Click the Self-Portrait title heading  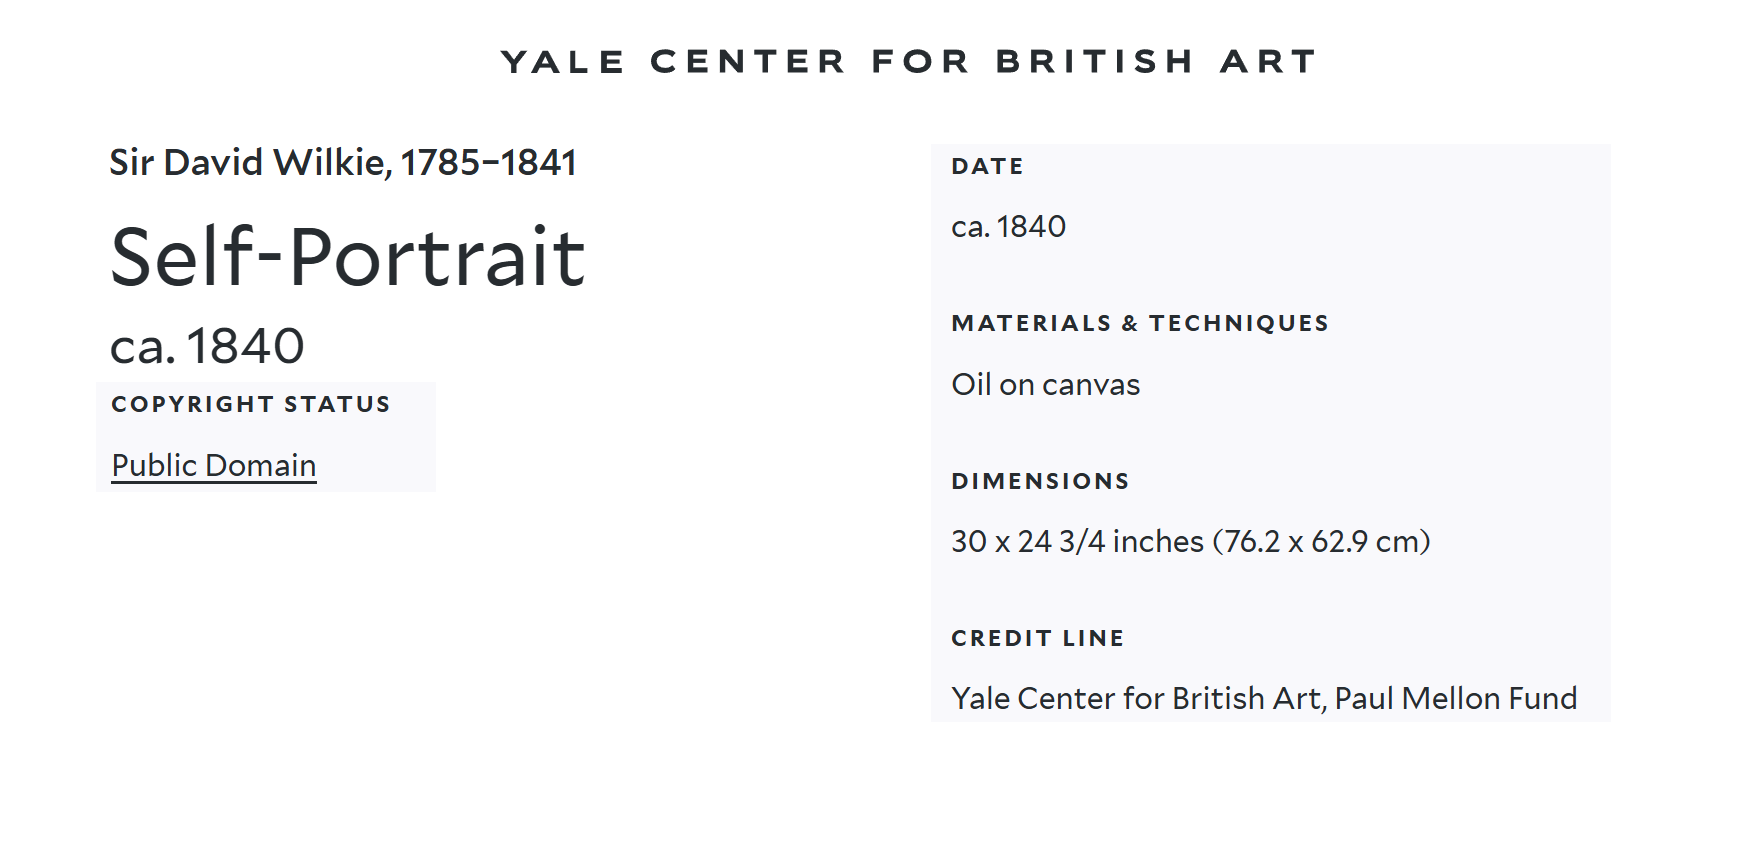348,257
